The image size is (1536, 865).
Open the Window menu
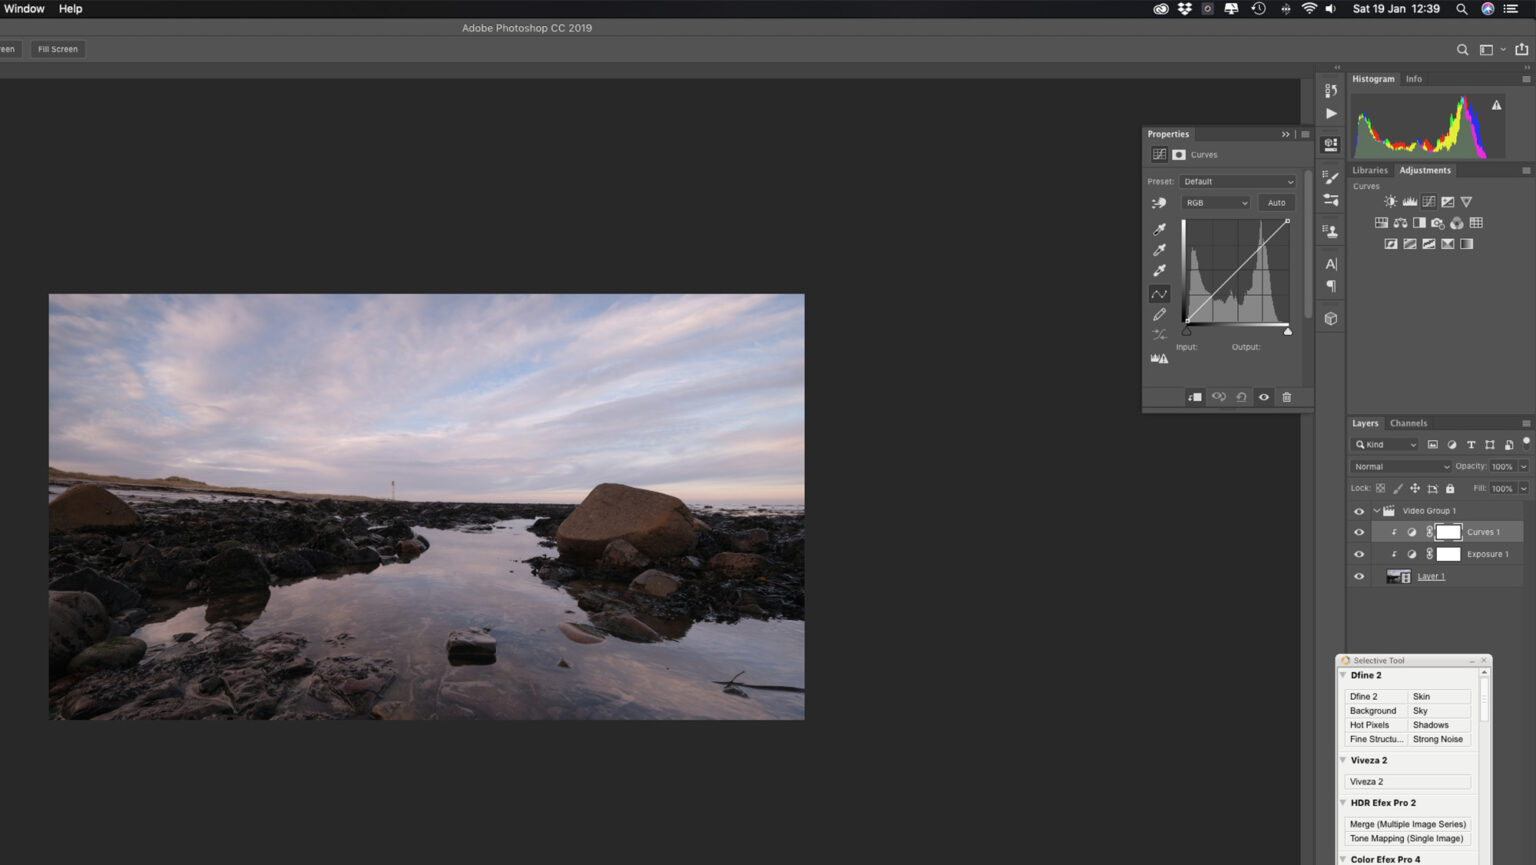pos(23,8)
